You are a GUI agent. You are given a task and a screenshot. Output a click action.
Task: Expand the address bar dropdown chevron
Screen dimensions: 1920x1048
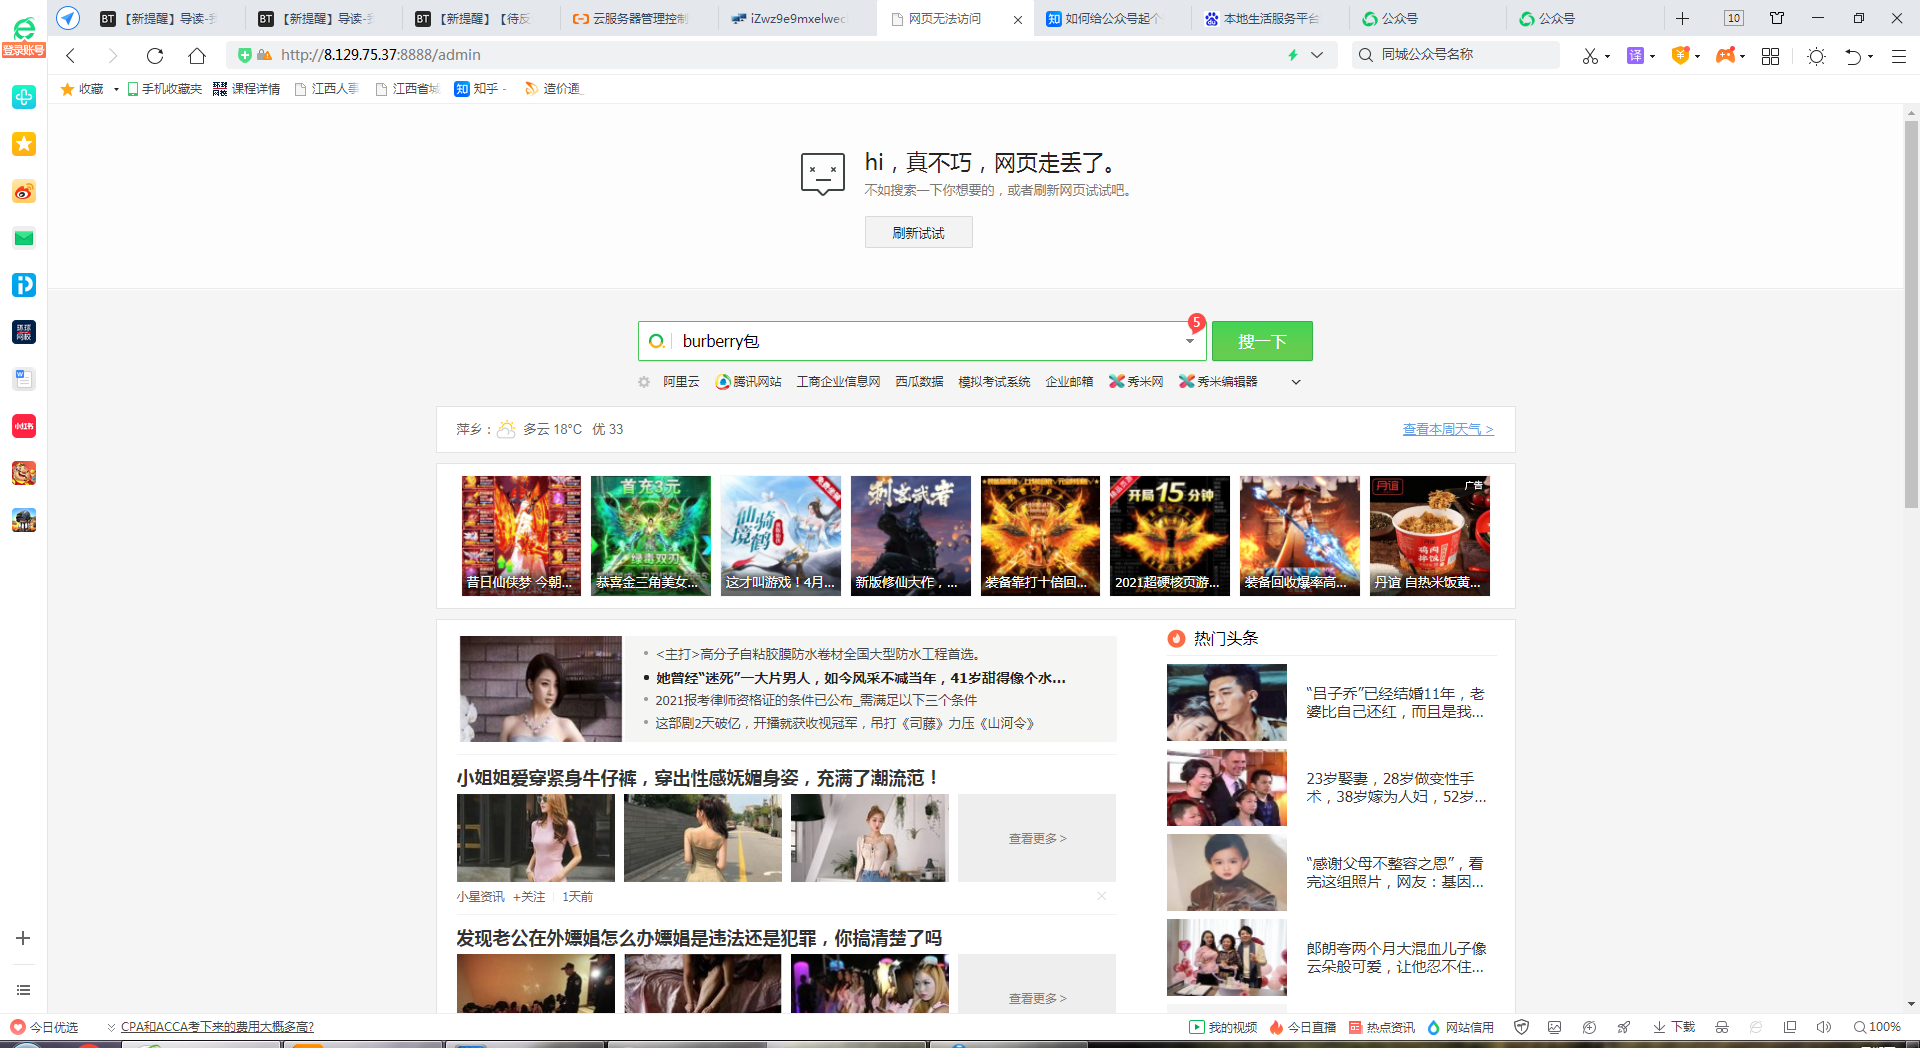(x=1317, y=55)
